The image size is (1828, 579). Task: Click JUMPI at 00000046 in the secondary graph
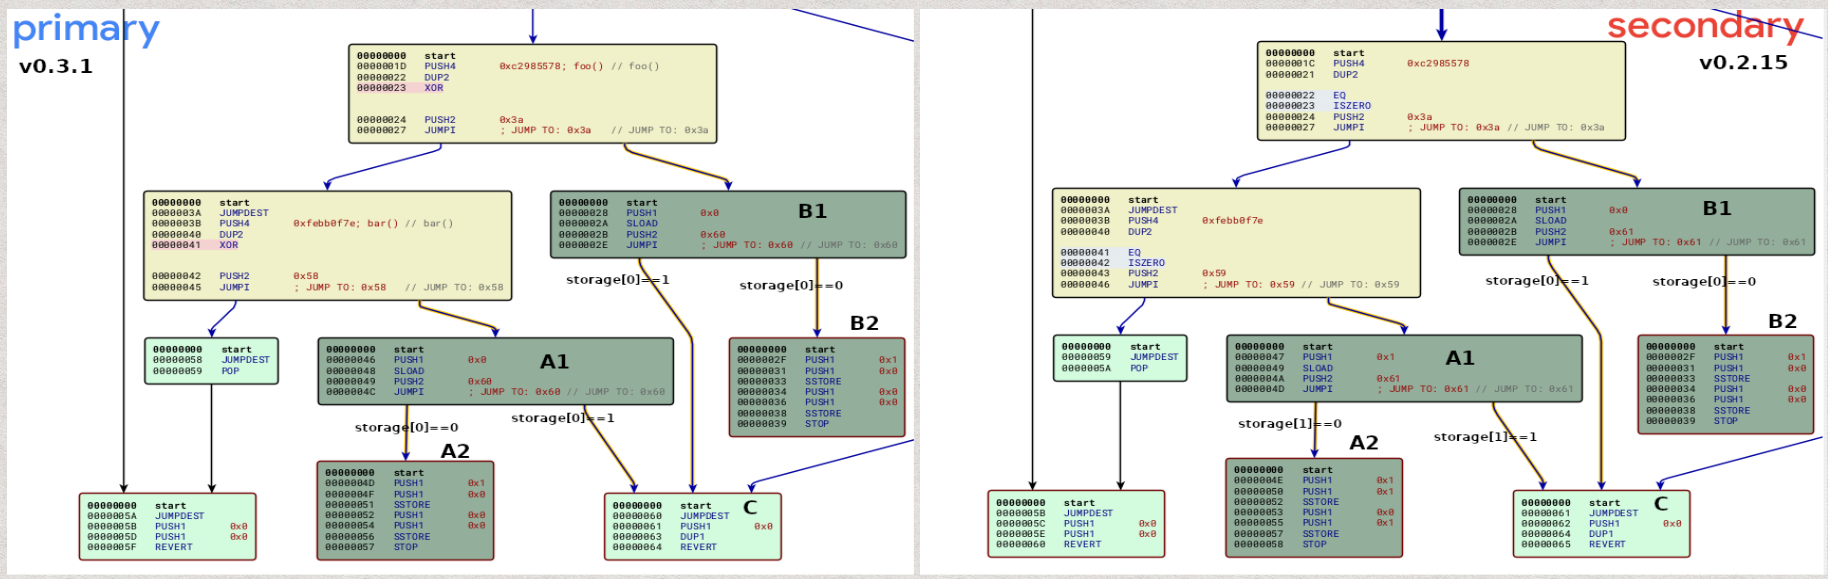click(x=1230, y=285)
